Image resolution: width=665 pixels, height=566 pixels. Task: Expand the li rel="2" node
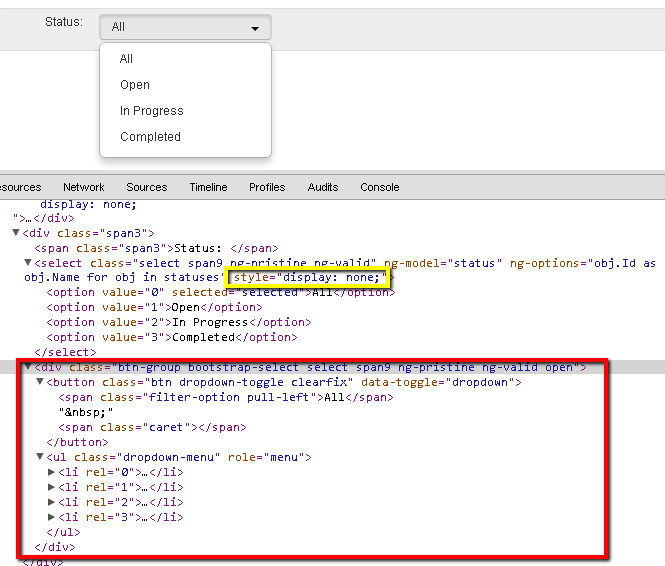pos(51,502)
